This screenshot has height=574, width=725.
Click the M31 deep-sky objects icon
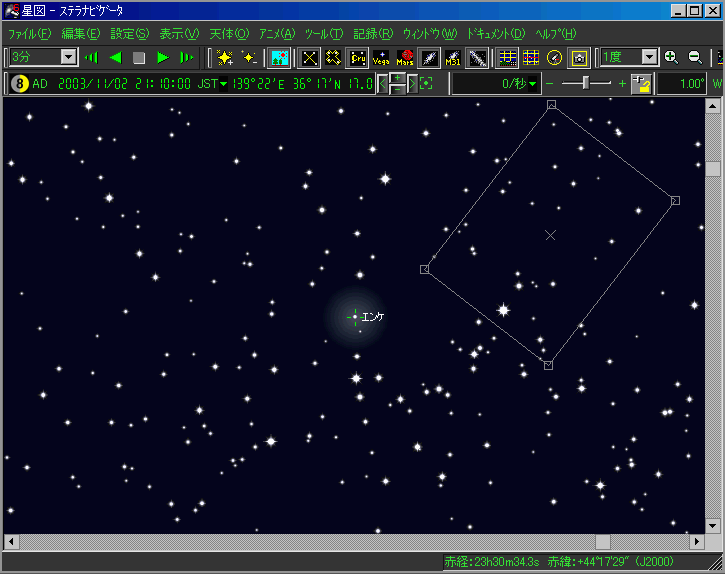[x=453, y=58]
